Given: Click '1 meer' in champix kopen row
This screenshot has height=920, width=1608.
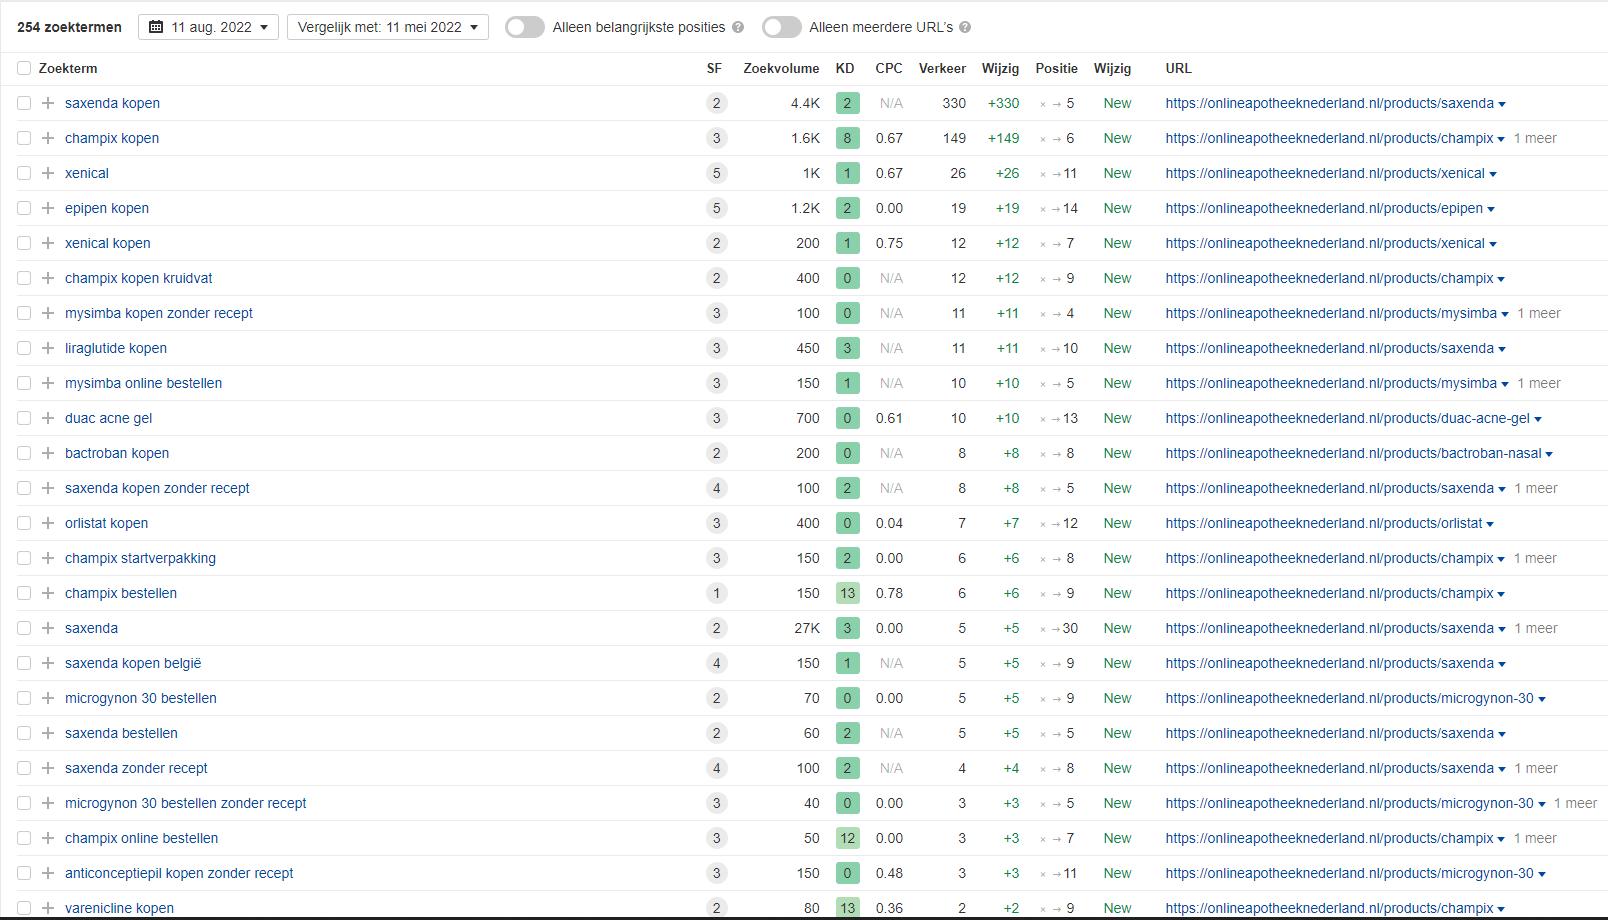Looking at the screenshot, I should (1535, 138).
